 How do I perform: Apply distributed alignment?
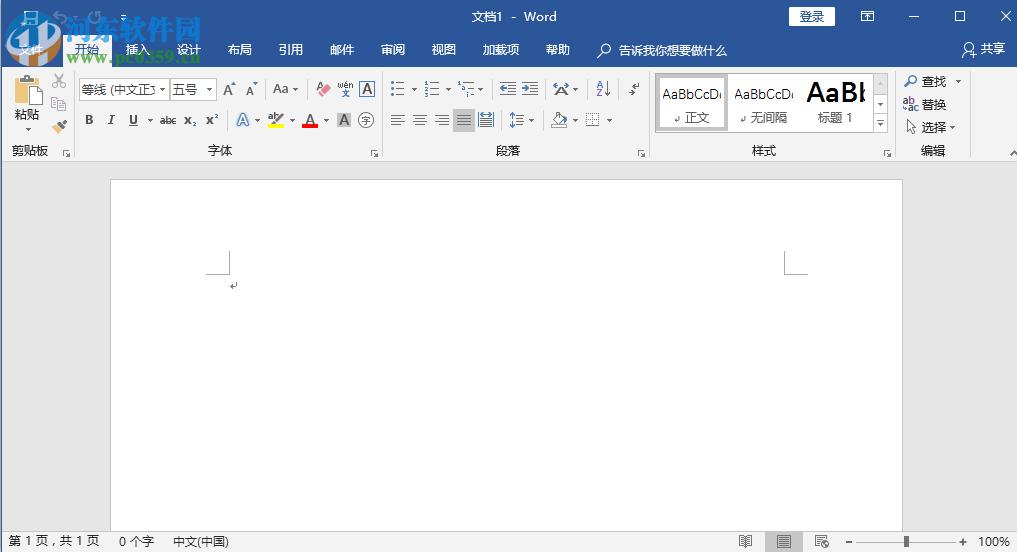coord(486,120)
